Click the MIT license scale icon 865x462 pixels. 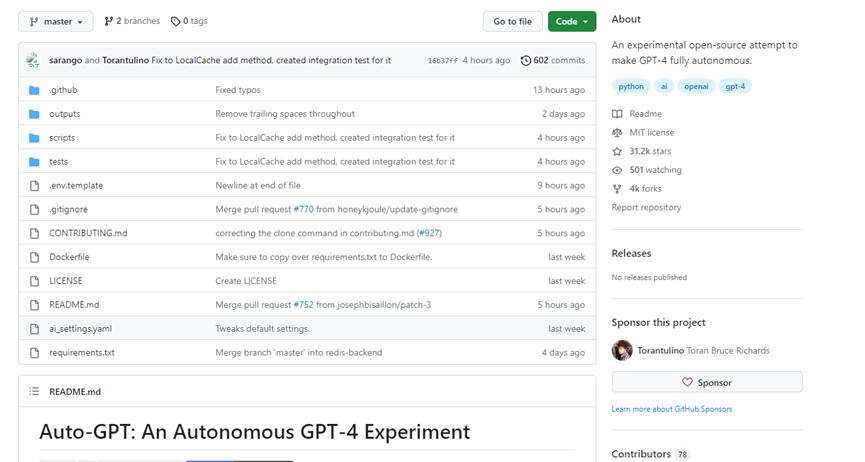point(617,132)
